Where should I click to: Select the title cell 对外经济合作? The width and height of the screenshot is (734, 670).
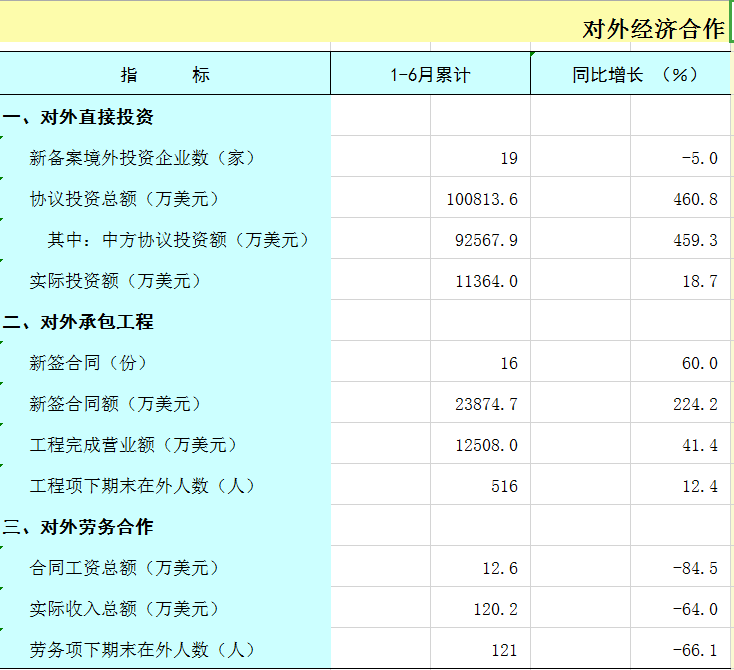(654, 29)
